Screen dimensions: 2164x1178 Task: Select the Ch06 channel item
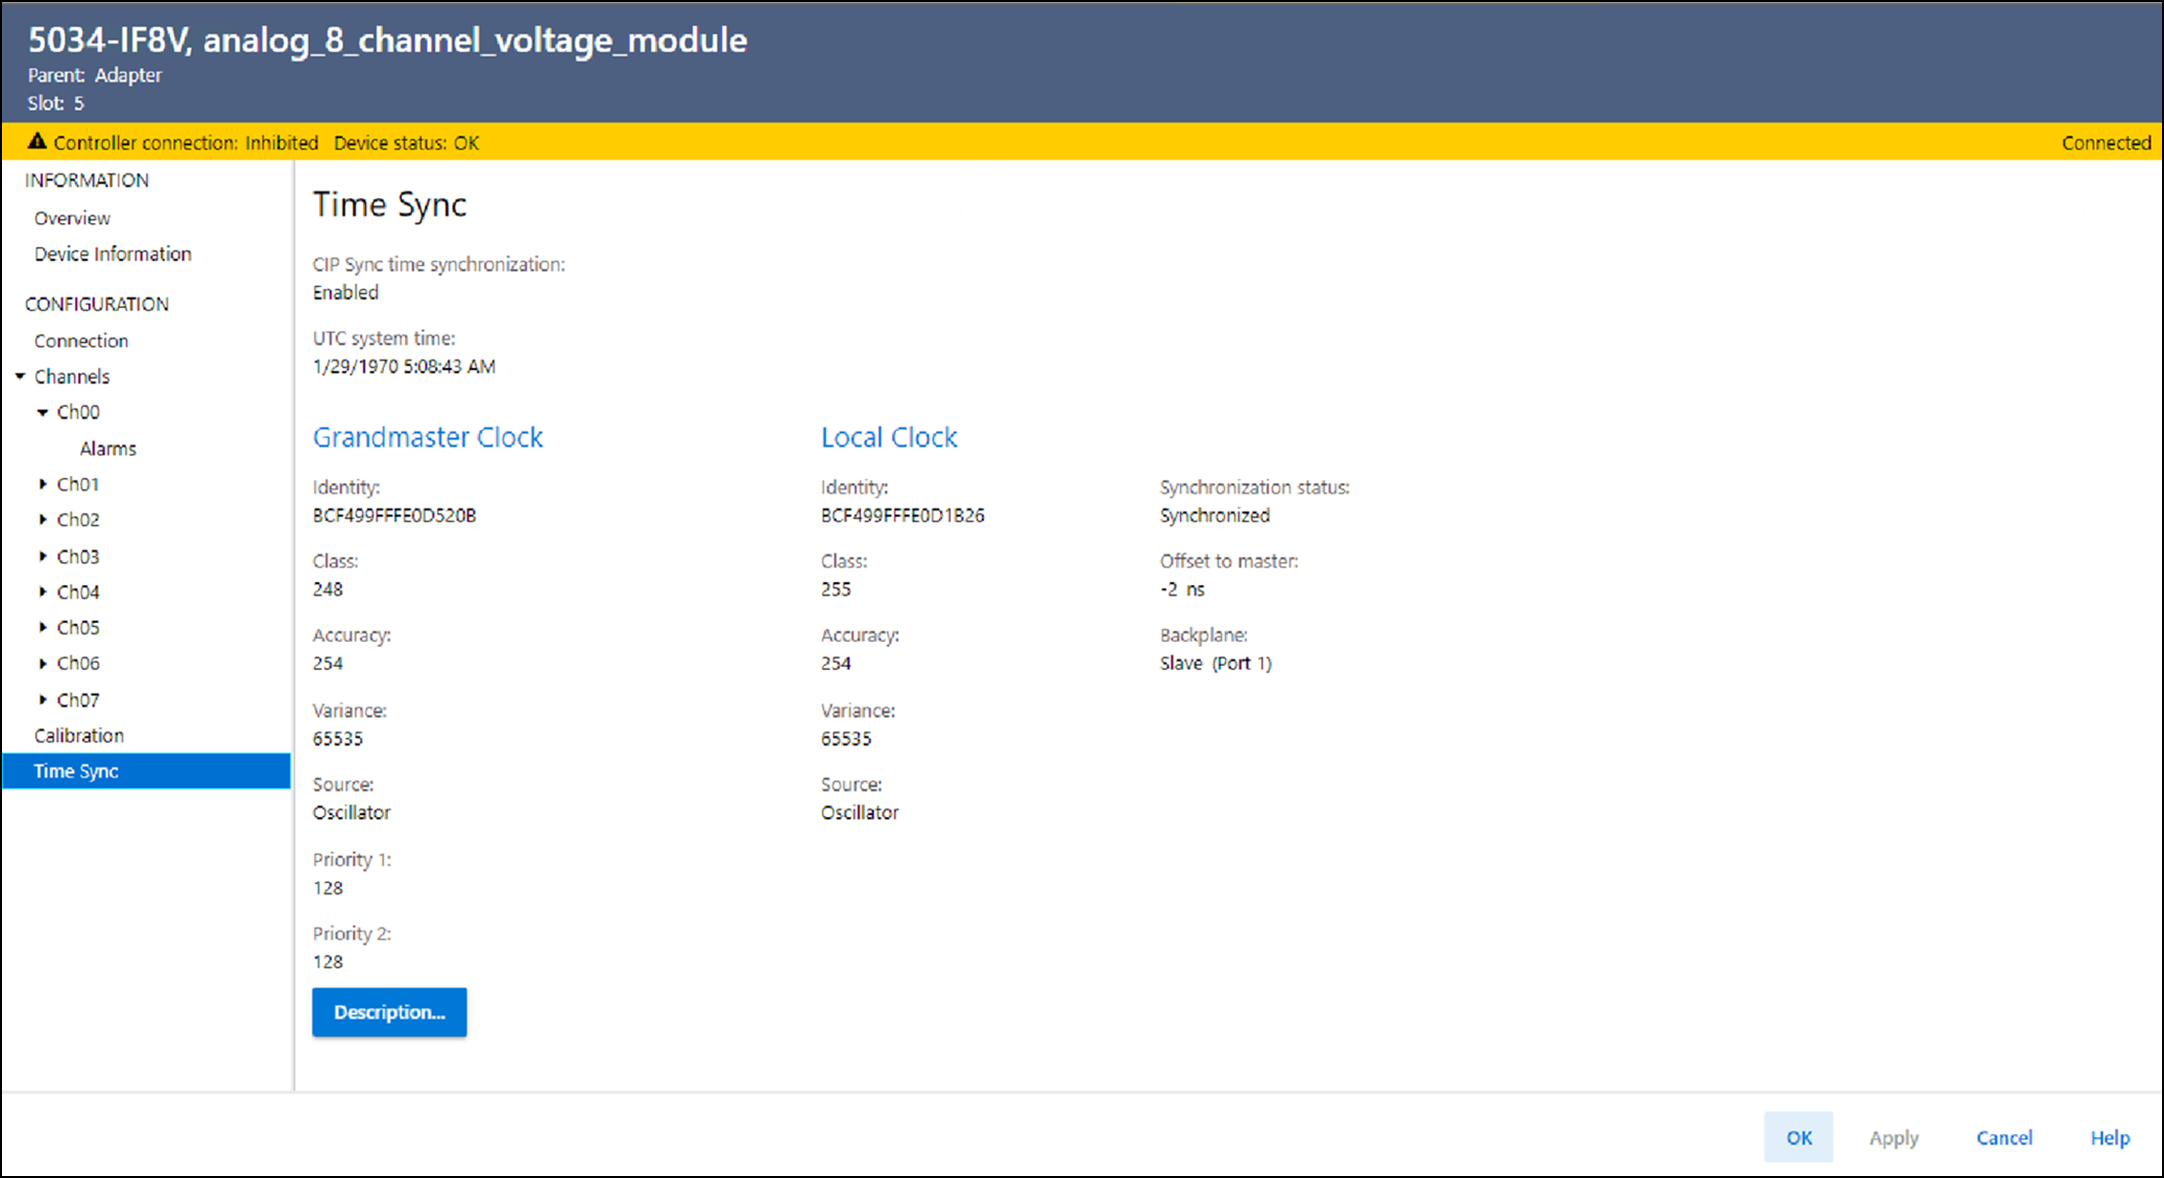point(78,664)
